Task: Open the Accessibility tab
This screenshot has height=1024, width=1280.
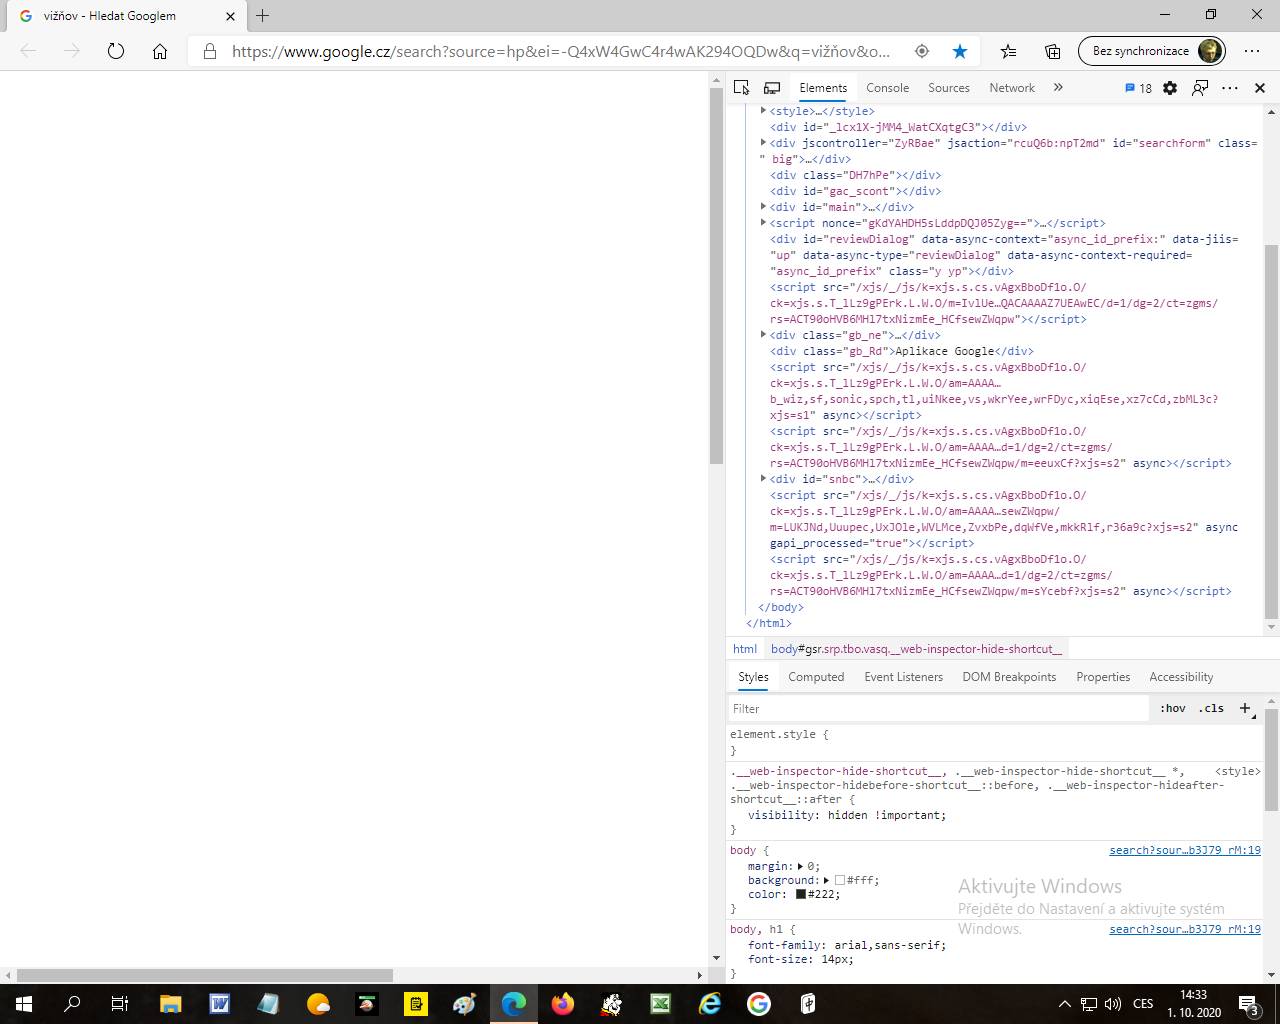Action: [x=1181, y=677]
